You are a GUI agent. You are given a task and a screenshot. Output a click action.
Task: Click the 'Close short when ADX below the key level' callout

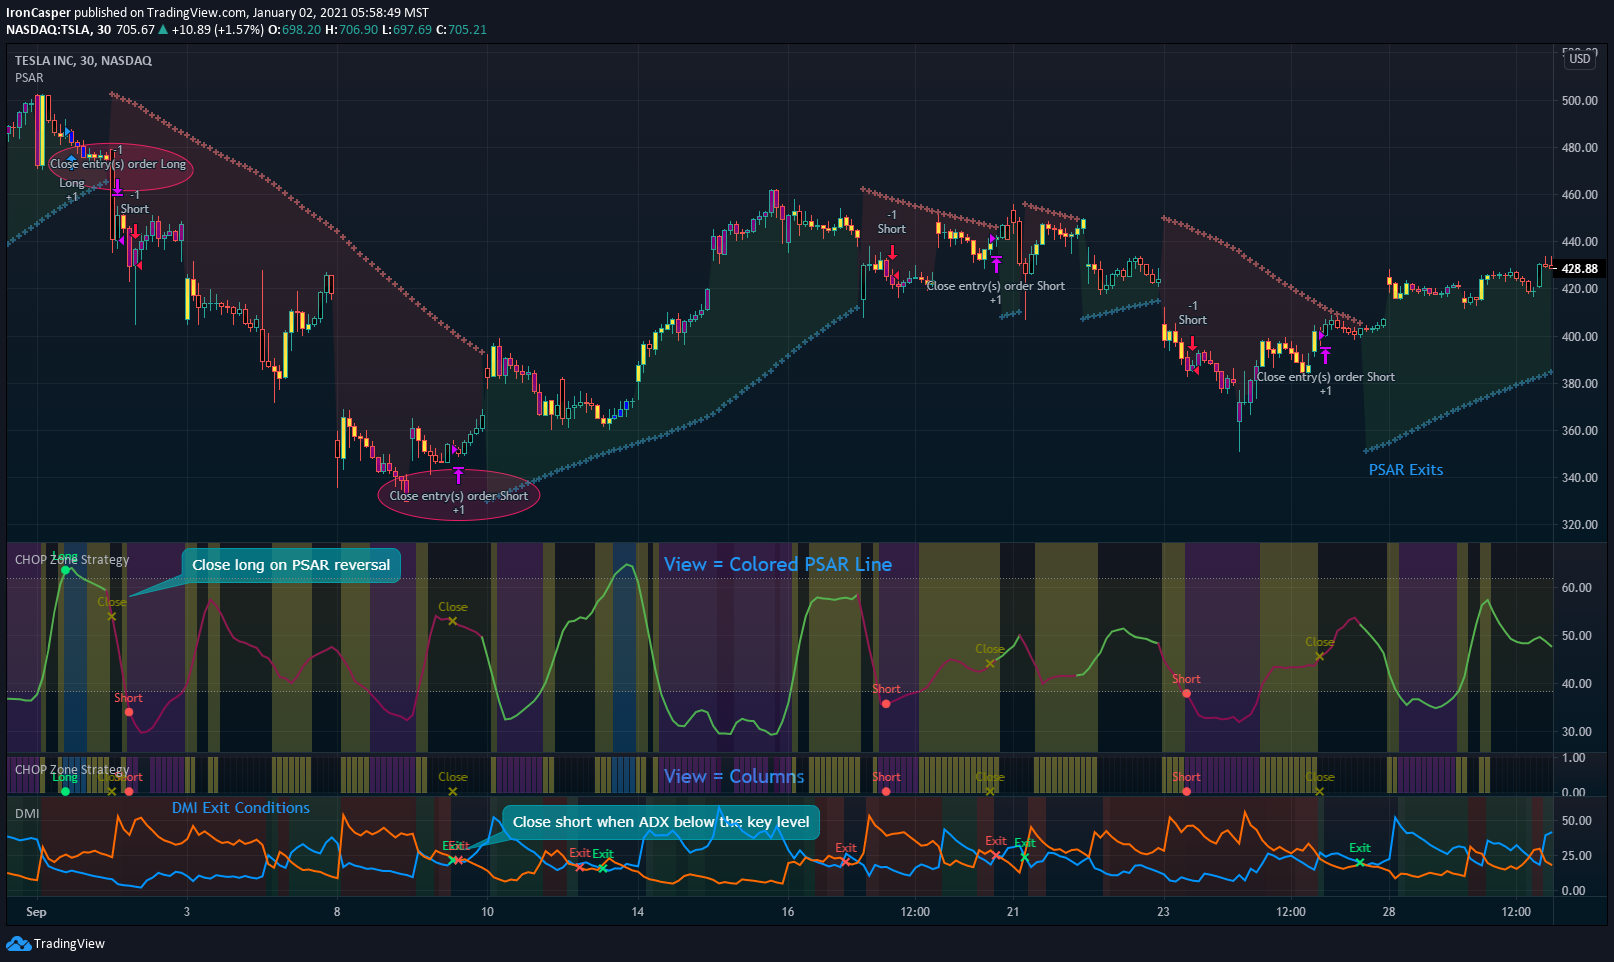[x=661, y=822]
